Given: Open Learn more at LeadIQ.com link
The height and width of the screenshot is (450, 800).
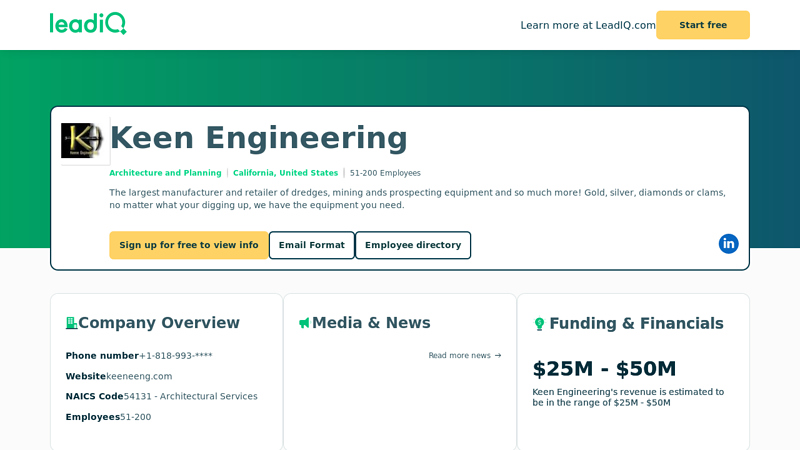Looking at the screenshot, I should click(x=588, y=26).
